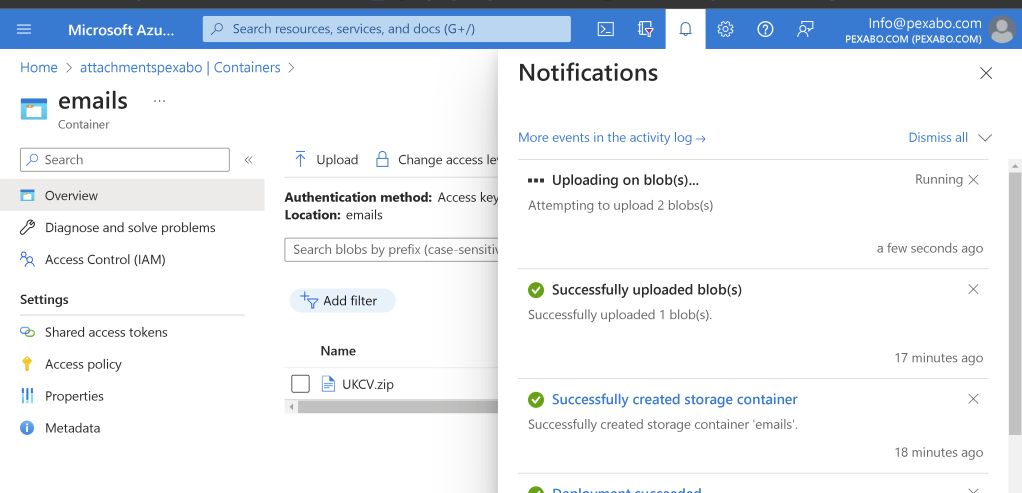This screenshot has width=1022, height=493.
Task: Click Dismiss all link
Action: (938, 138)
